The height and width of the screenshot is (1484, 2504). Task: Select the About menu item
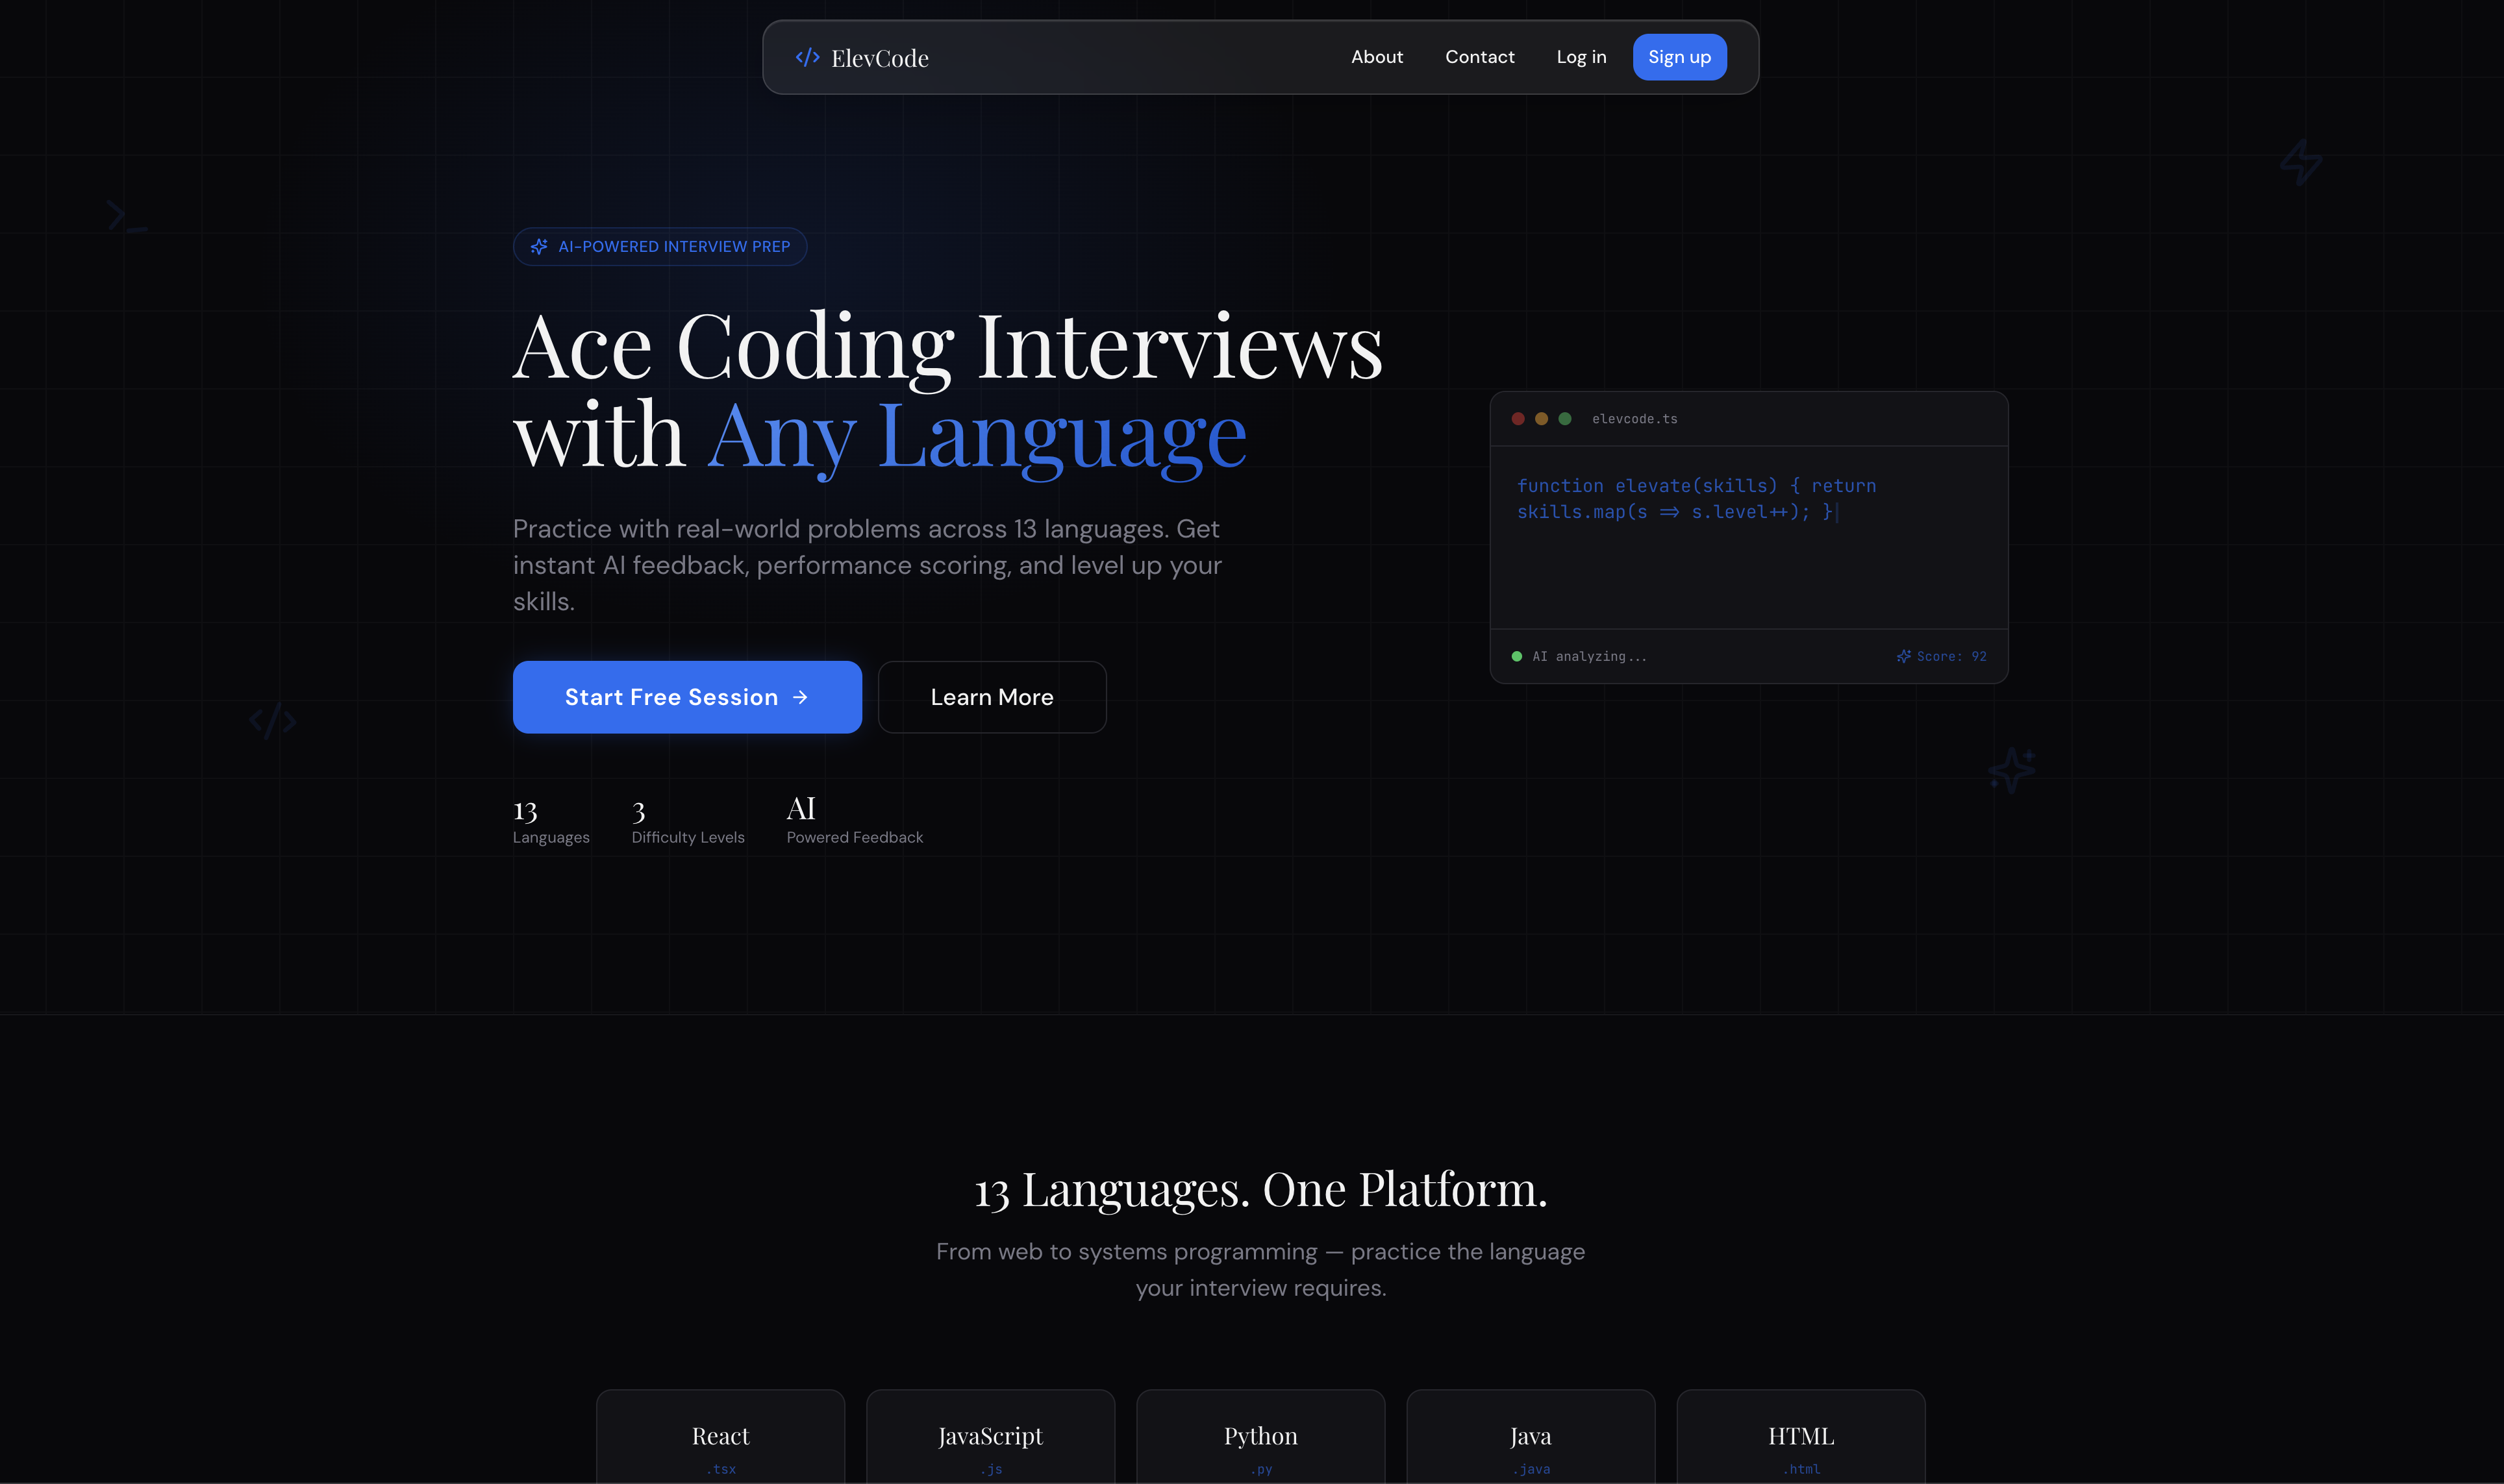coord(1377,57)
